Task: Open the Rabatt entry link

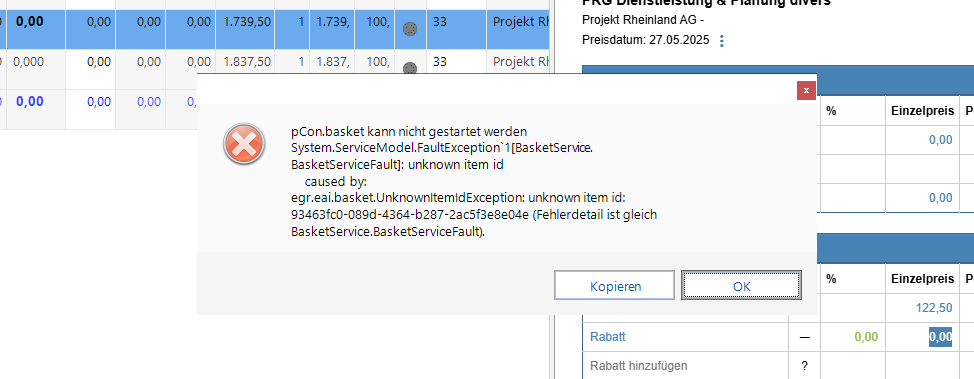Action: tap(608, 337)
